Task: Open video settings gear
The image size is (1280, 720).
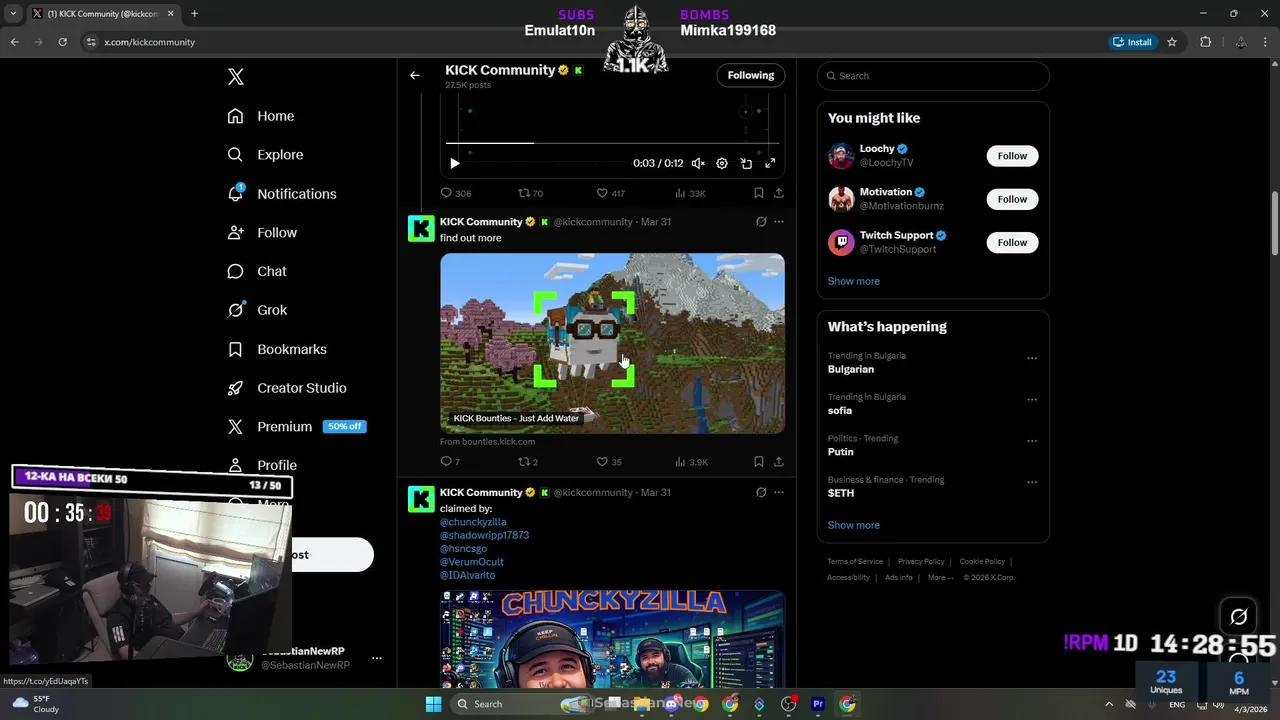Action: tap(722, 163)
